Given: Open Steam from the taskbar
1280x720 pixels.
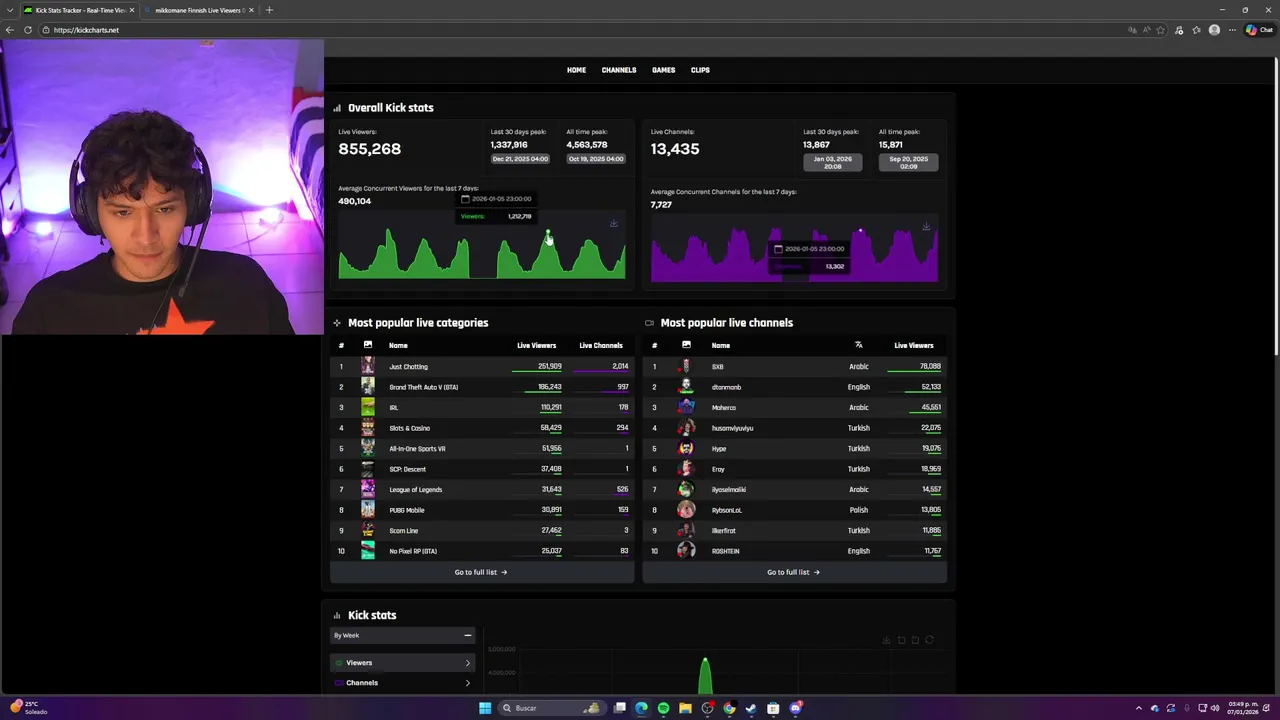Looking at the screenshot, I should pos(751,708).
